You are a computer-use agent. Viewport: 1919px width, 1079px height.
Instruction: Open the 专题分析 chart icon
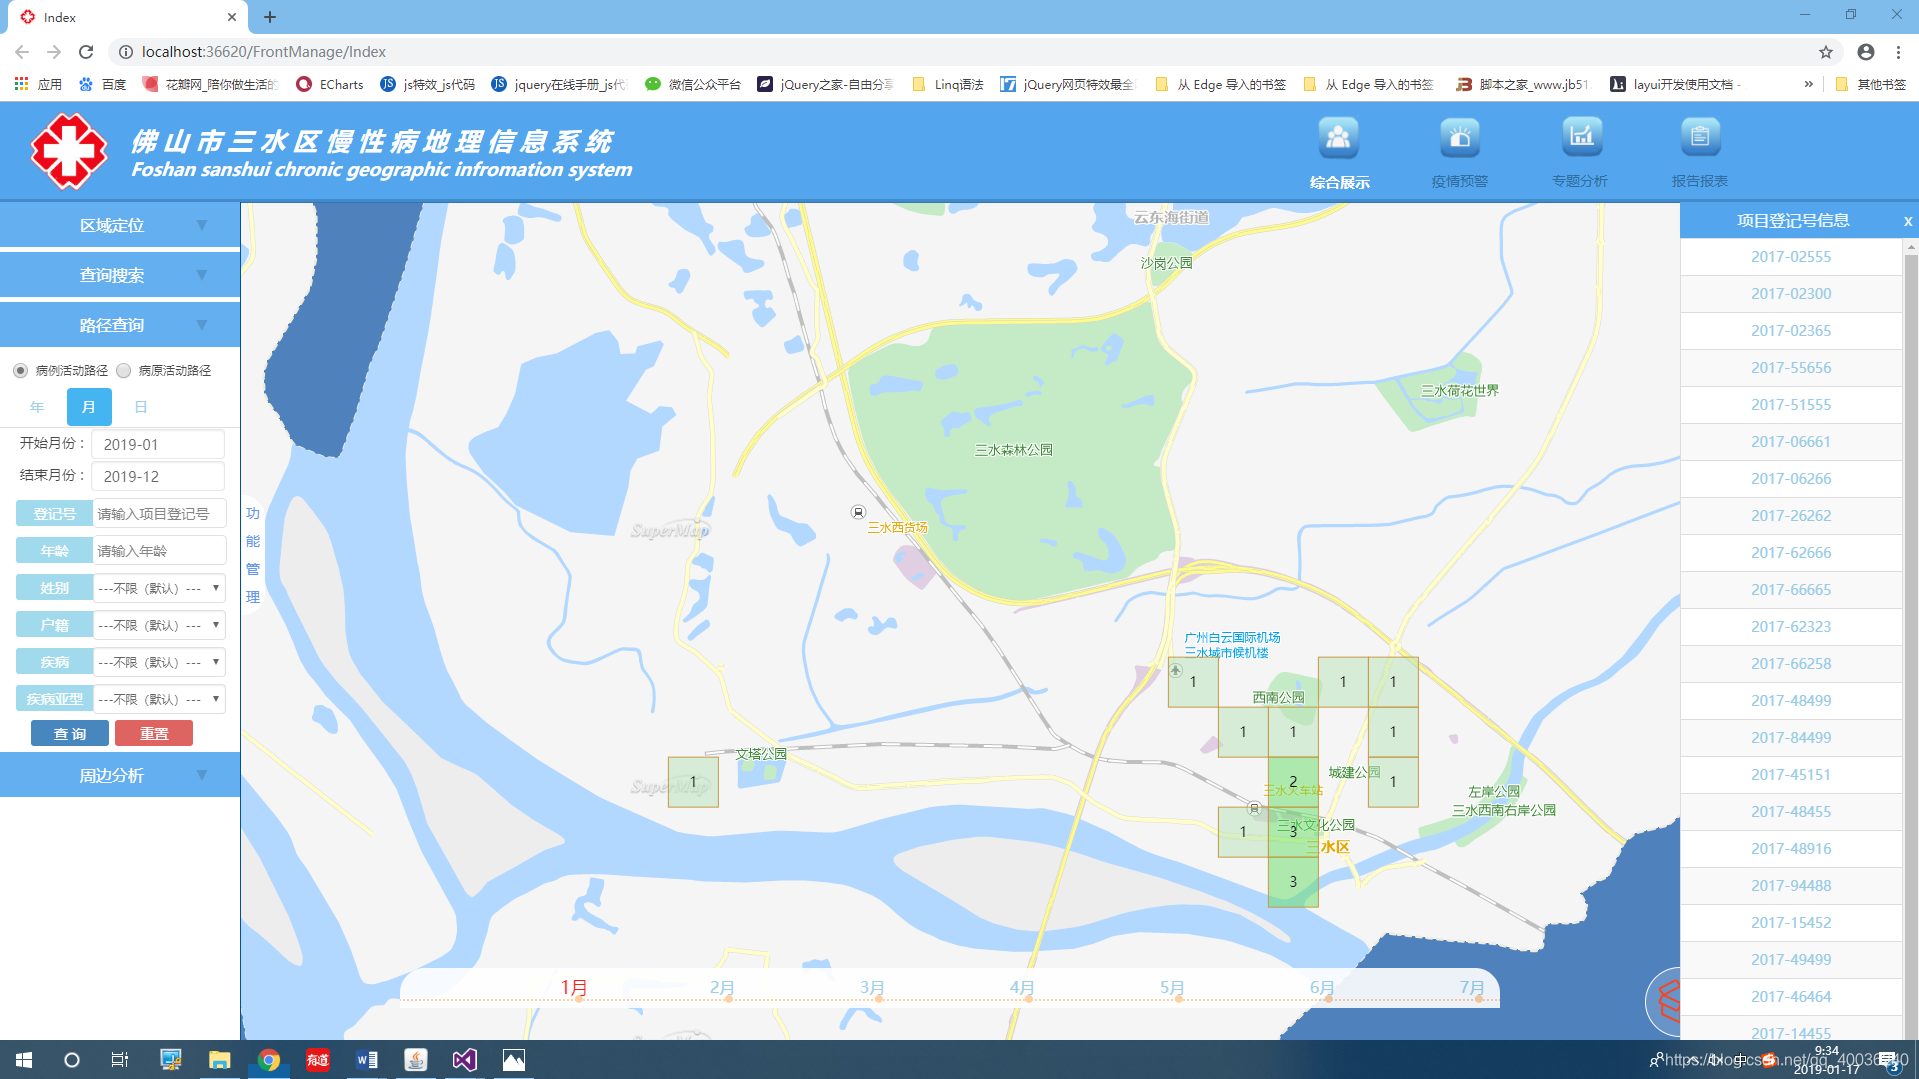tap(1581, 138)
